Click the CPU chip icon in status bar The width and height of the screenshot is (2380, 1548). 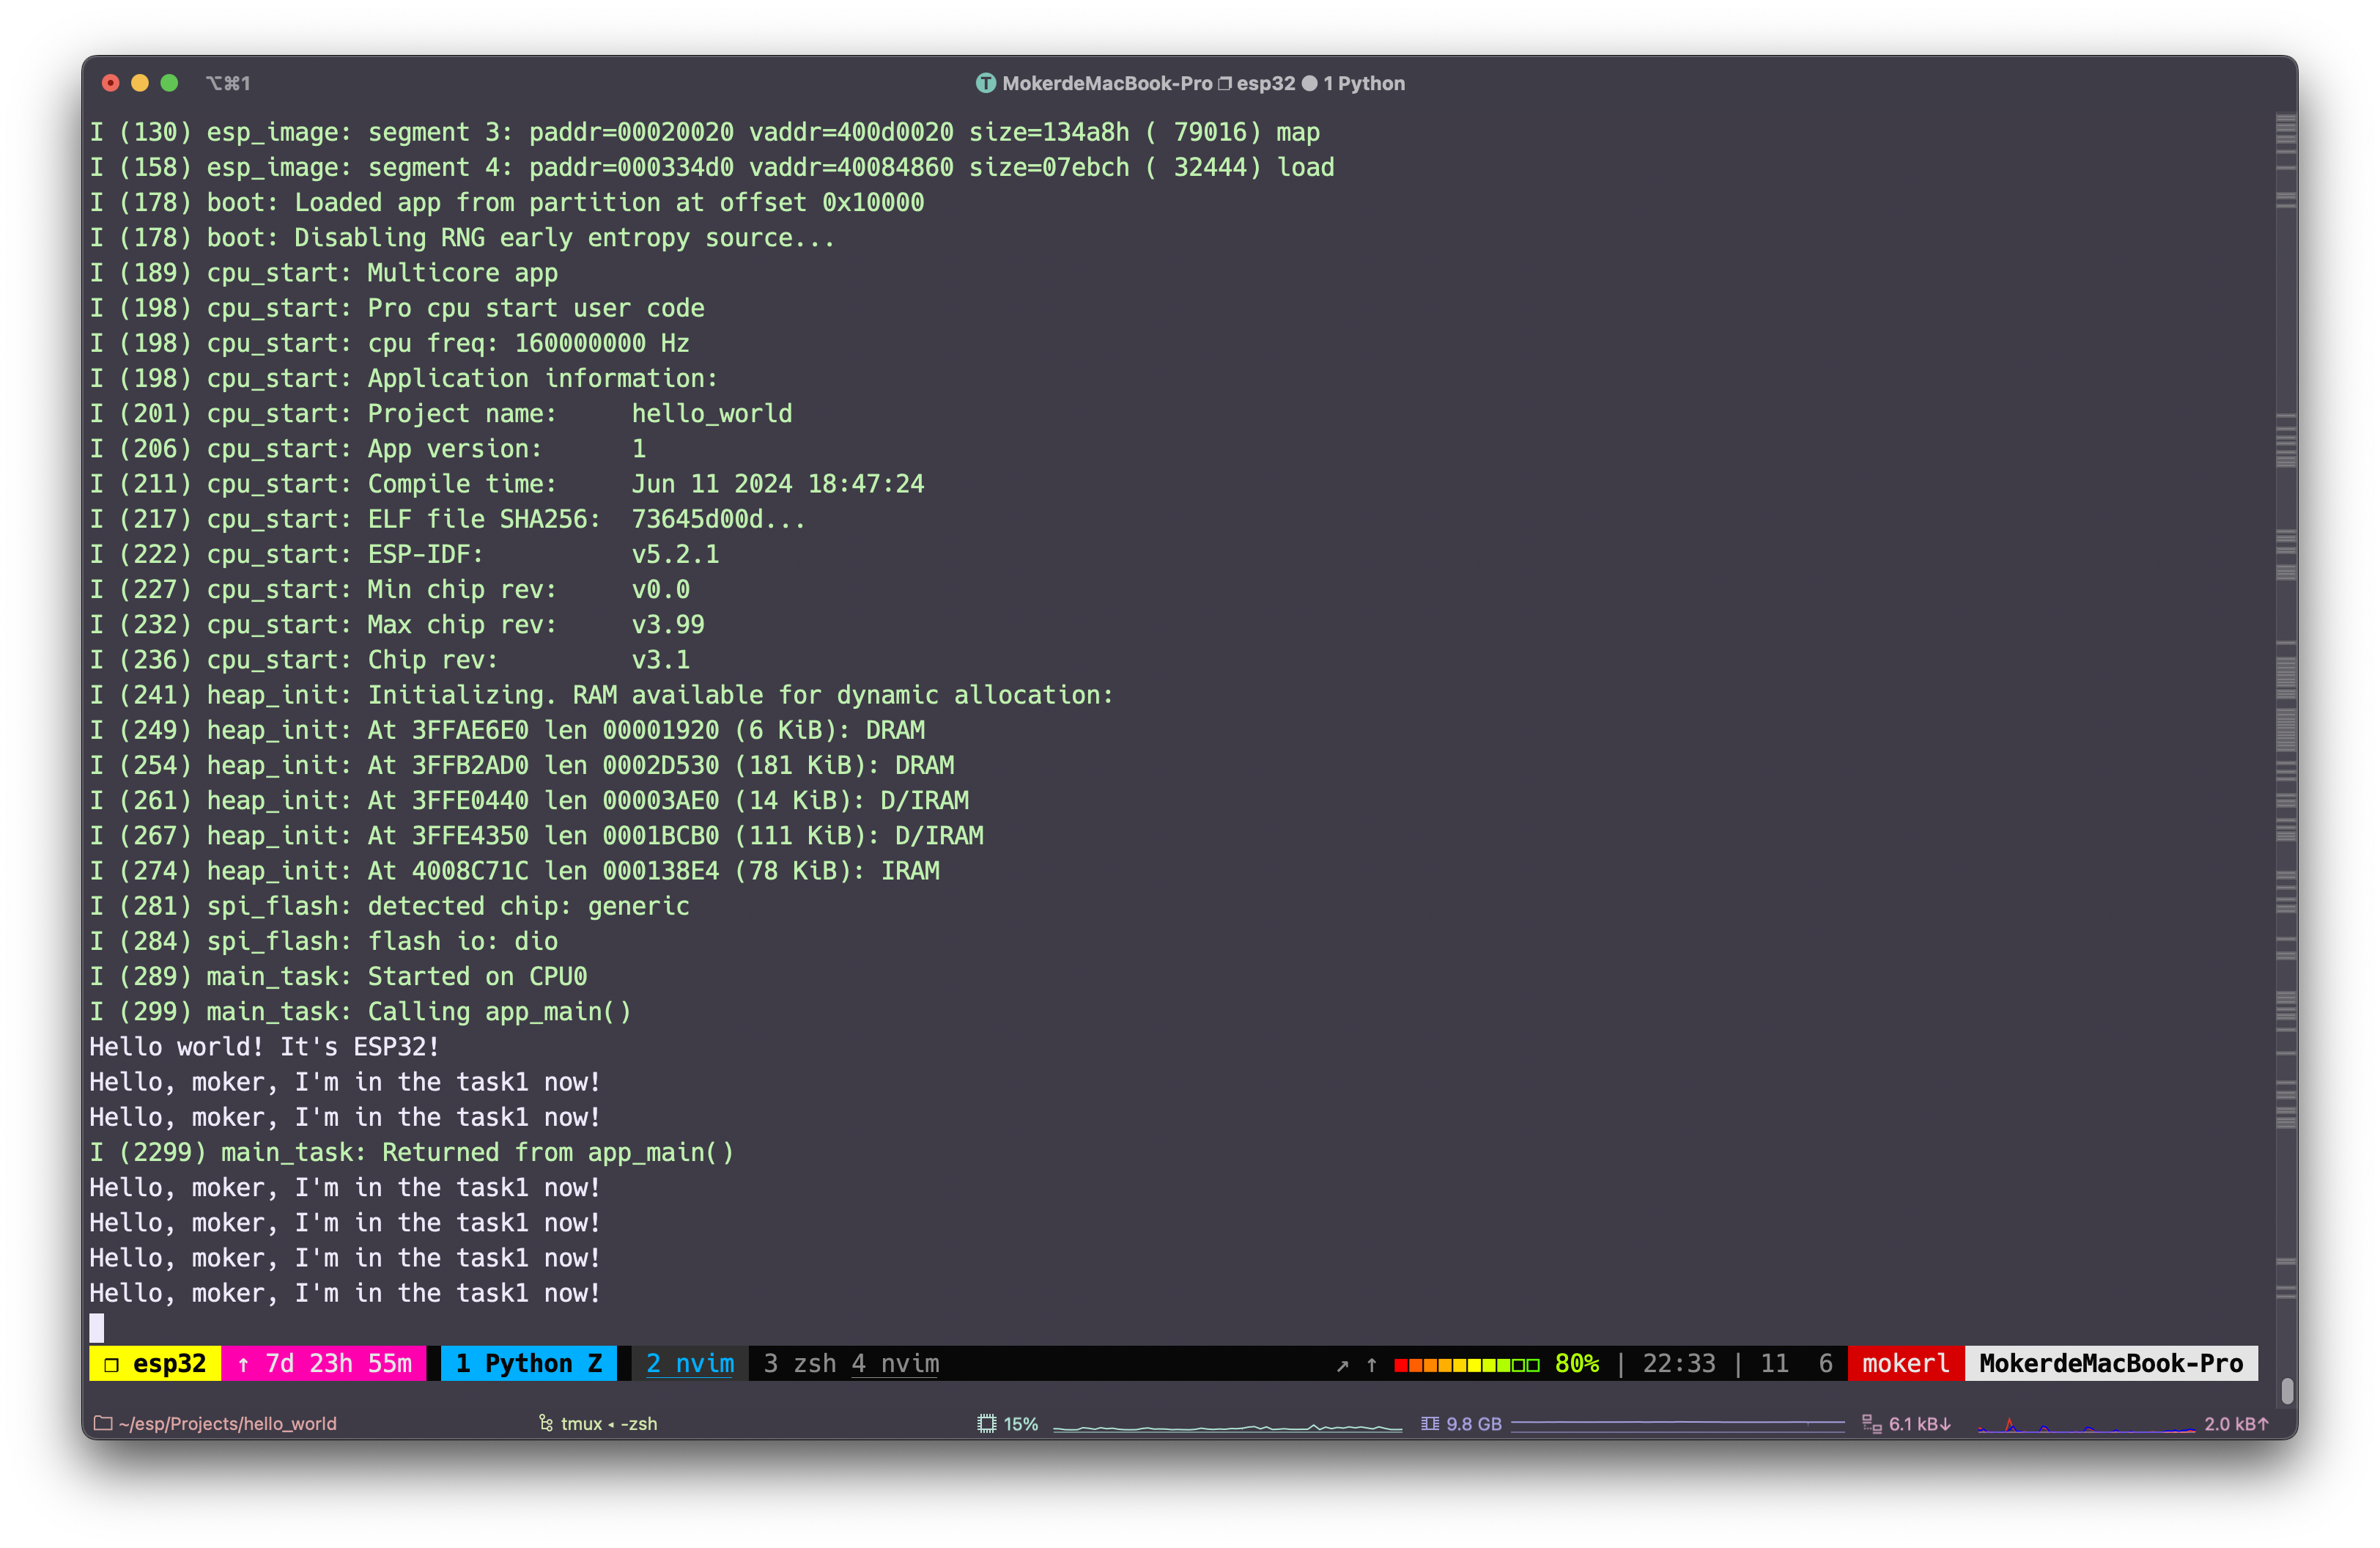click(x=987, y=1423)
